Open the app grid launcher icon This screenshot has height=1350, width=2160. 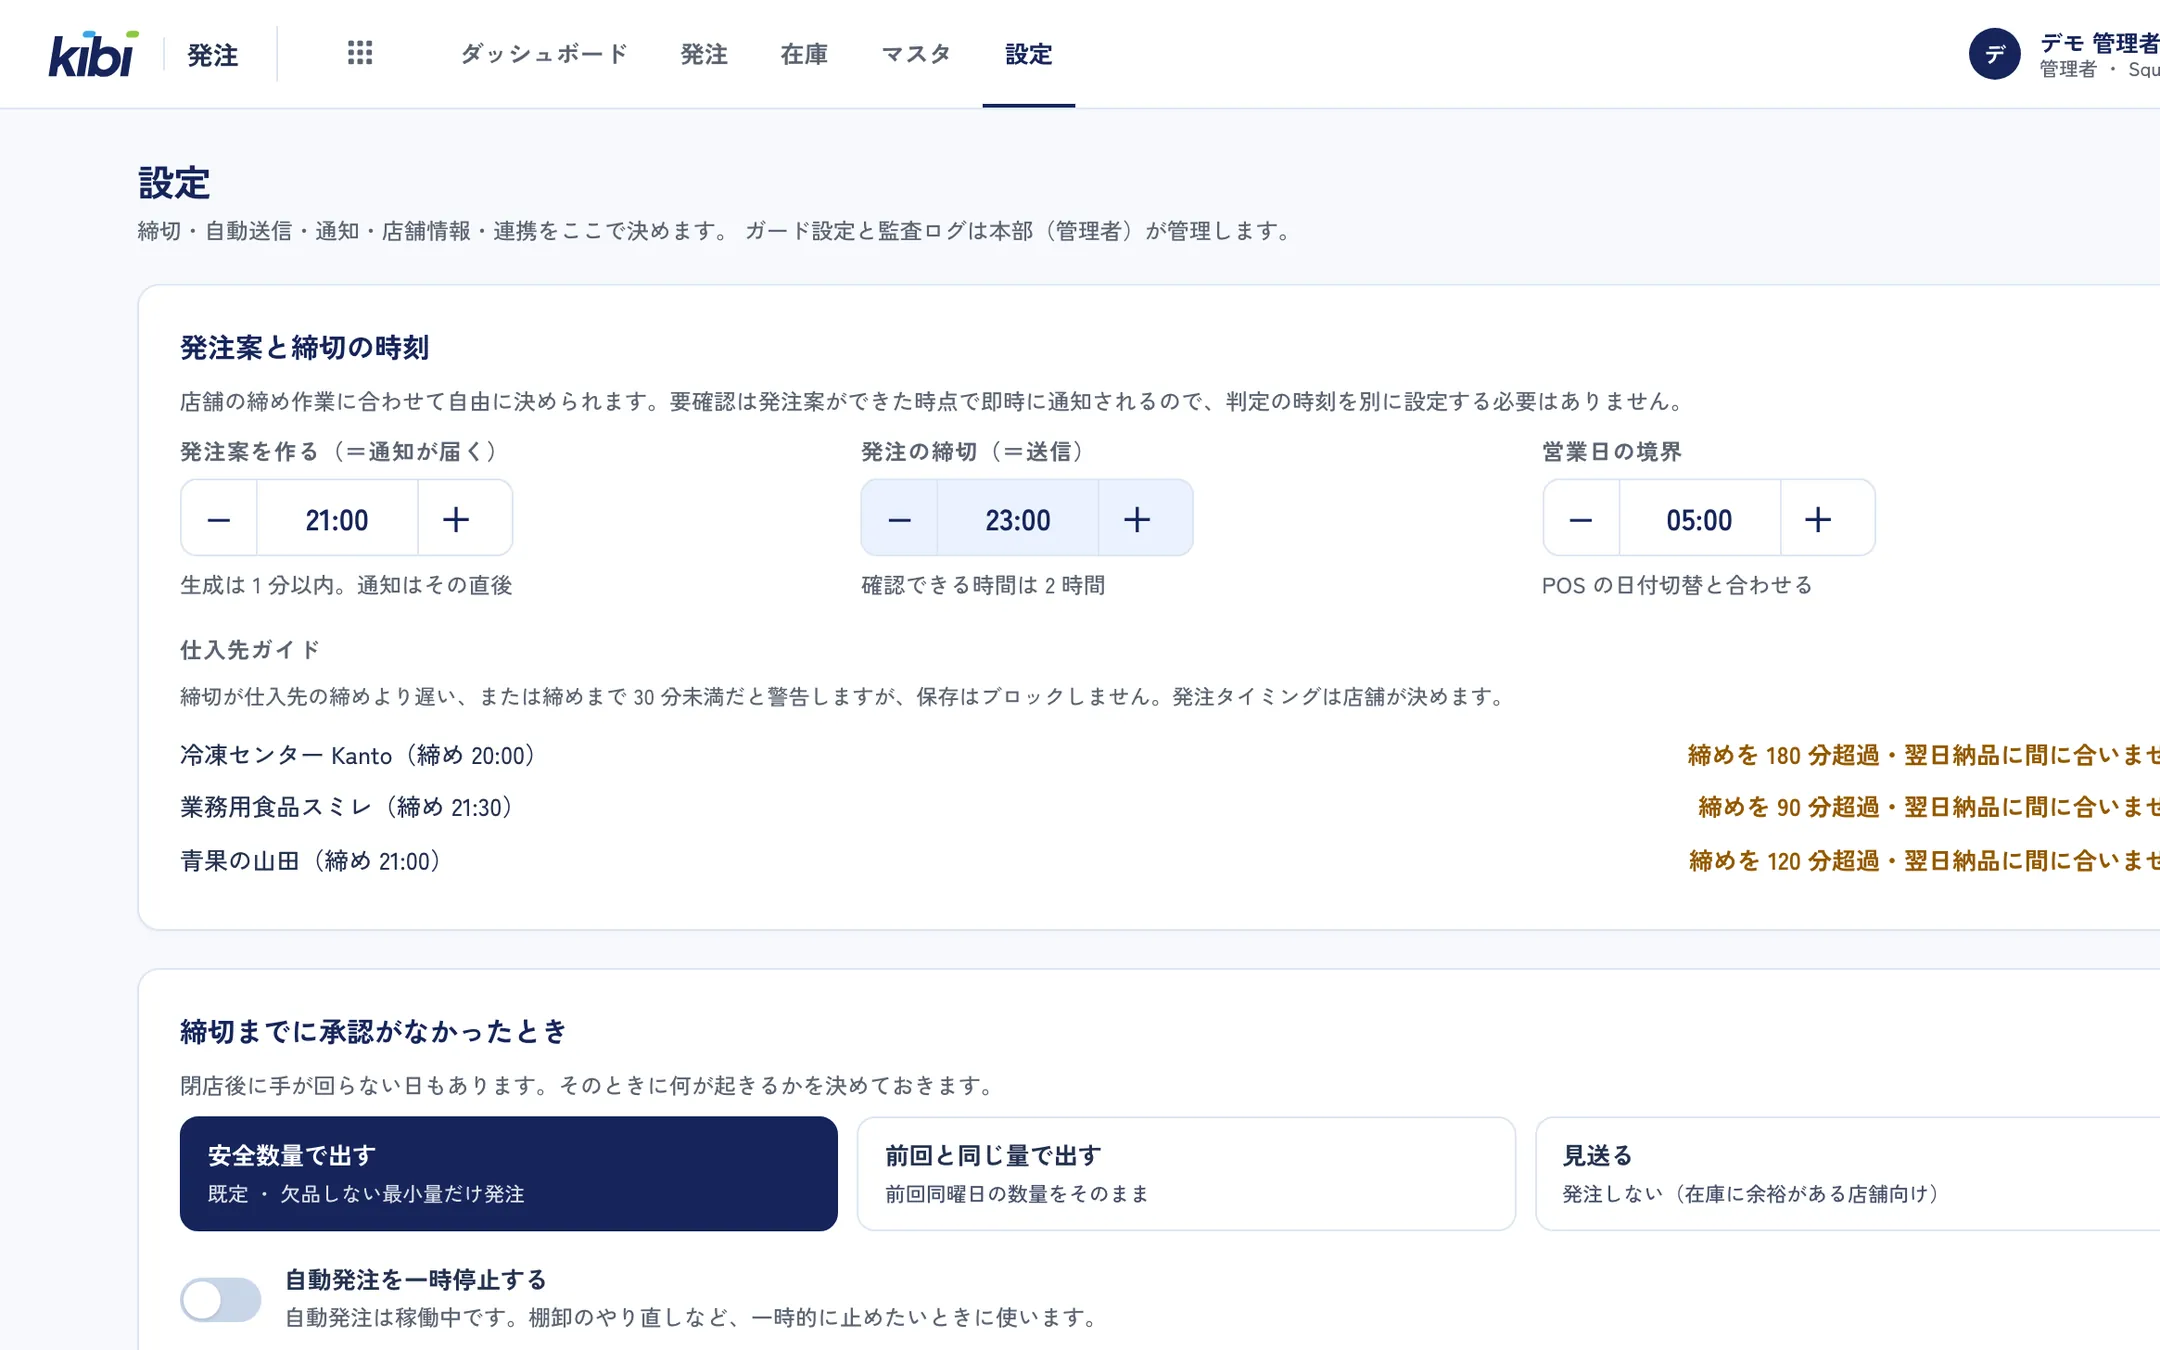[360, 54]
